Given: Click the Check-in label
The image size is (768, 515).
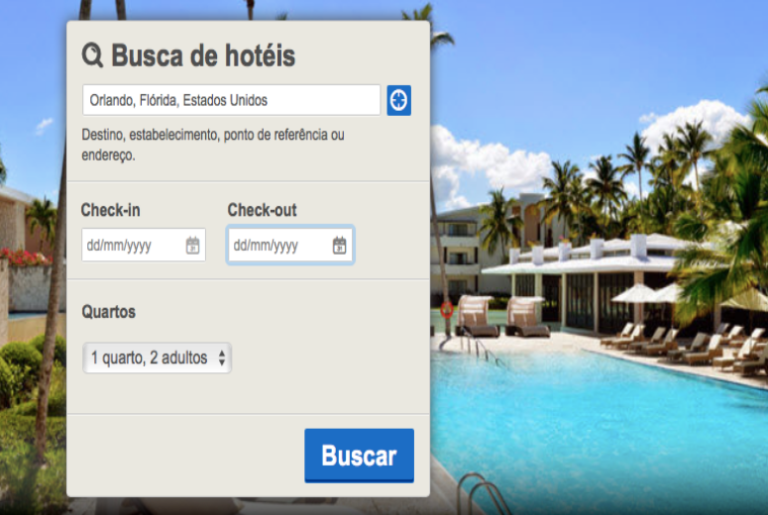Looking at the screenshot, I should pyautogui.click(x=111, y=210).
